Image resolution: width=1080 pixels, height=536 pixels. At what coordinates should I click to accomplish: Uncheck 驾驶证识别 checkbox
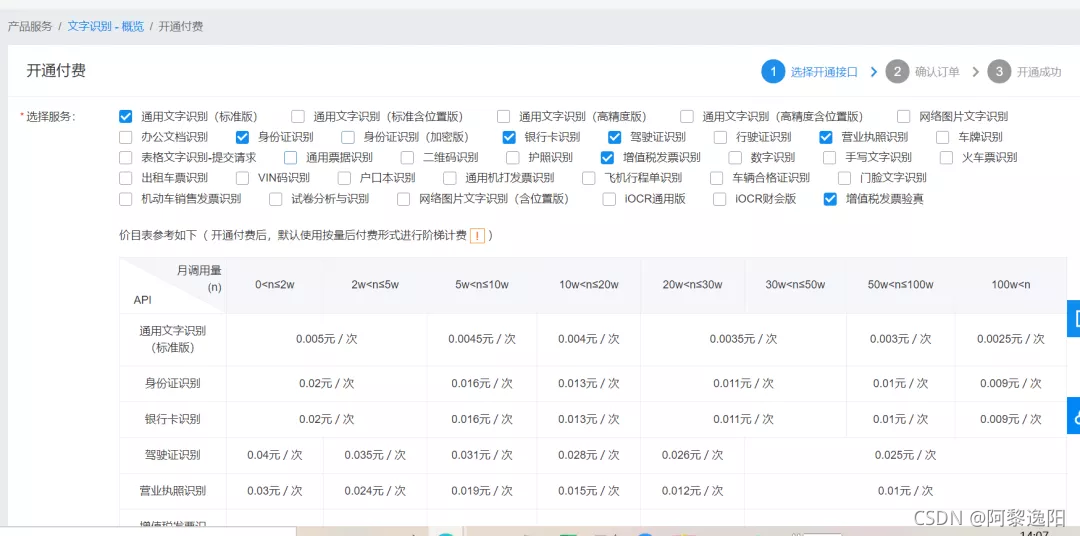(x=615, y=137)
